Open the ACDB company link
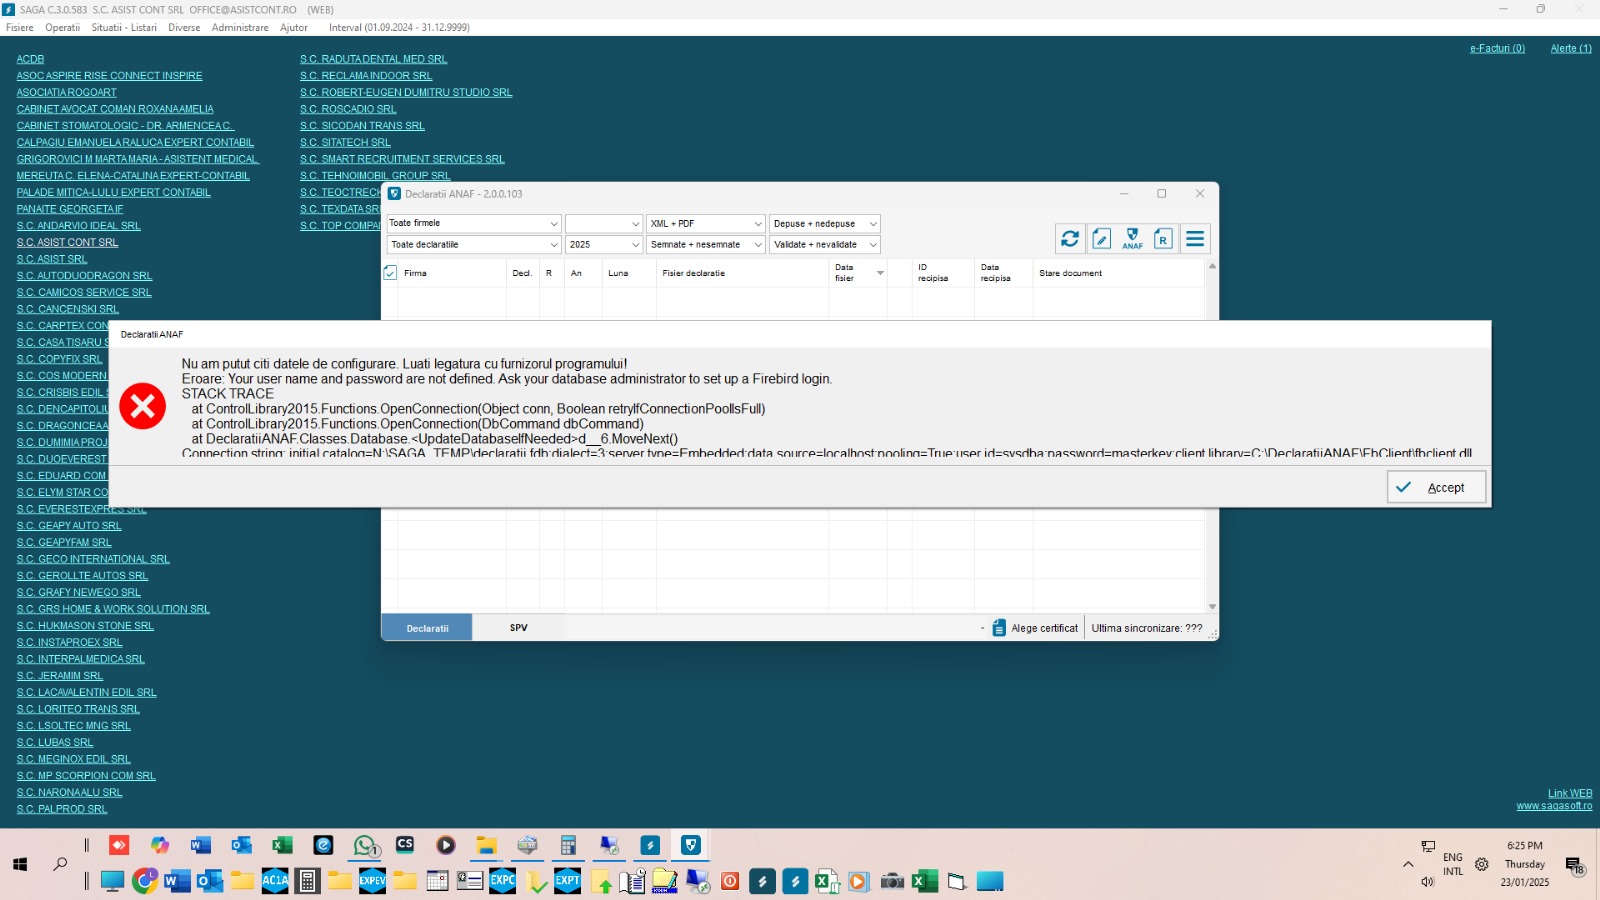The height and width of the screenshot is (900, 1600). [30, 60]
